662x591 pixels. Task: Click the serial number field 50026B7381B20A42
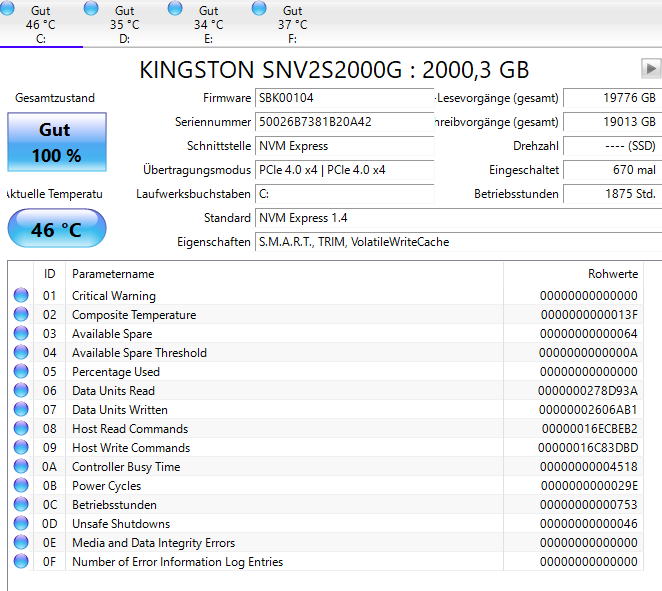[x=345, y=122]
